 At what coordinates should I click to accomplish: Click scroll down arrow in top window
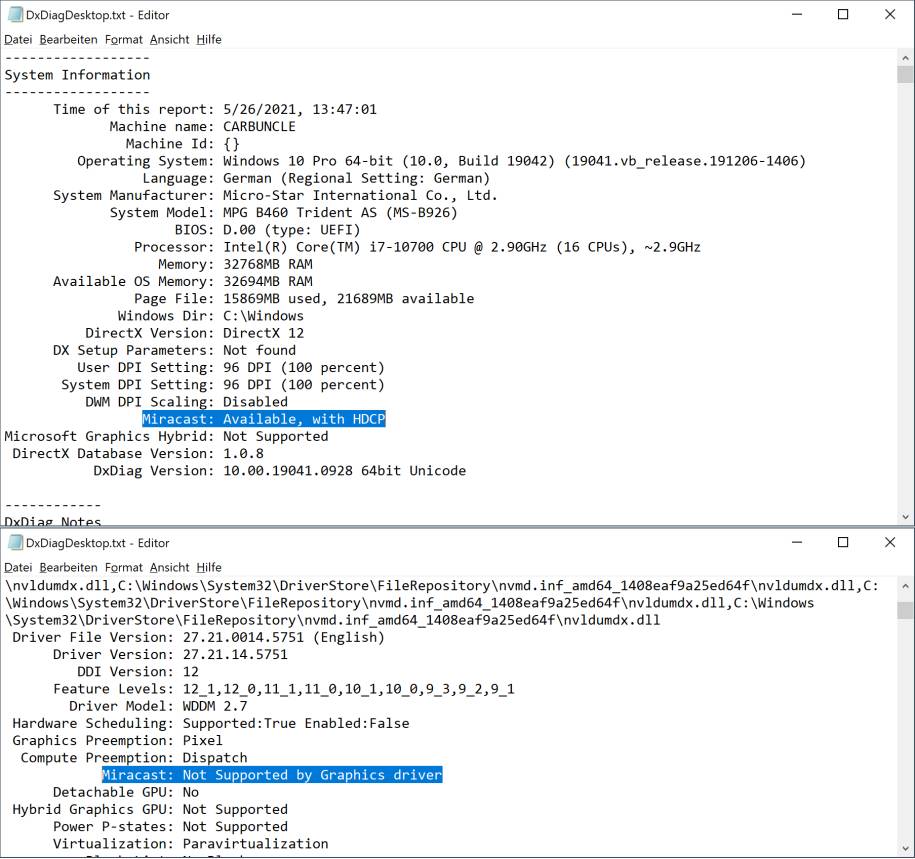tap(905, 517)
